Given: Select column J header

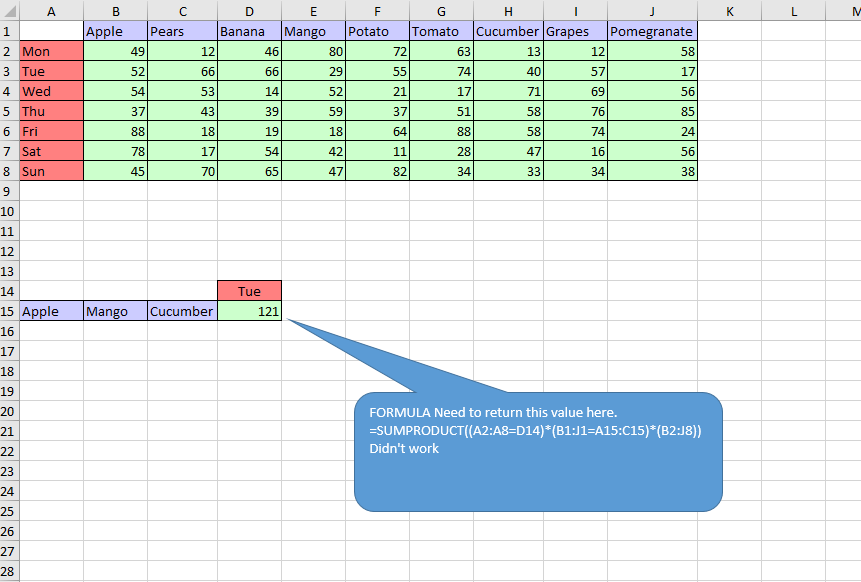Looking at the screenshot, I should [652, 11].
